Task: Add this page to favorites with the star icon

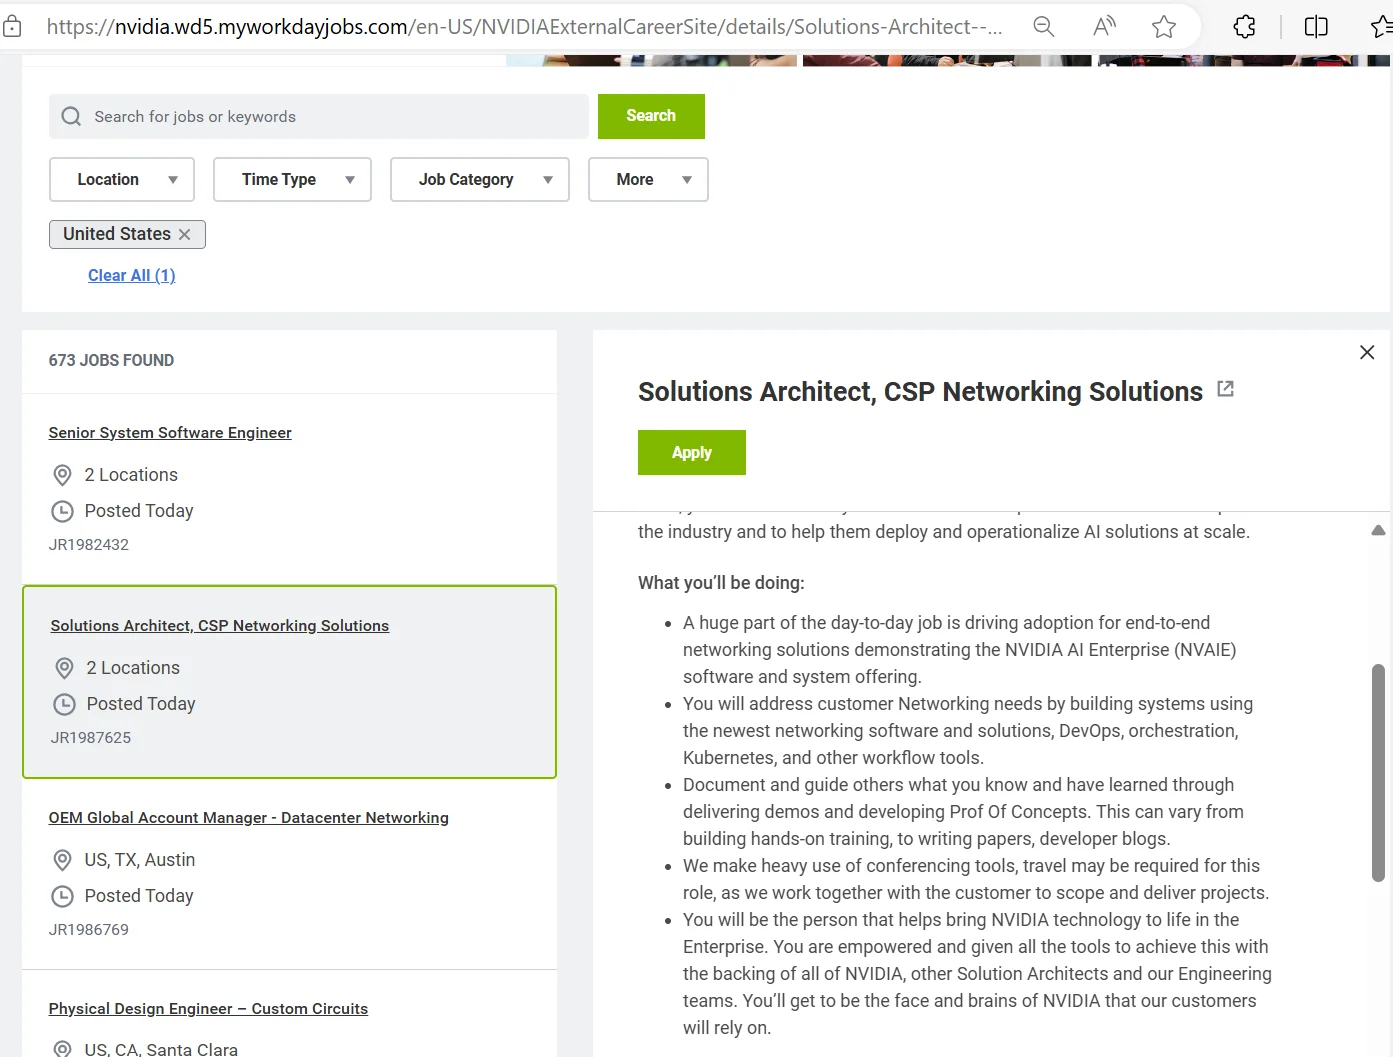Action: coord(1163,27)
